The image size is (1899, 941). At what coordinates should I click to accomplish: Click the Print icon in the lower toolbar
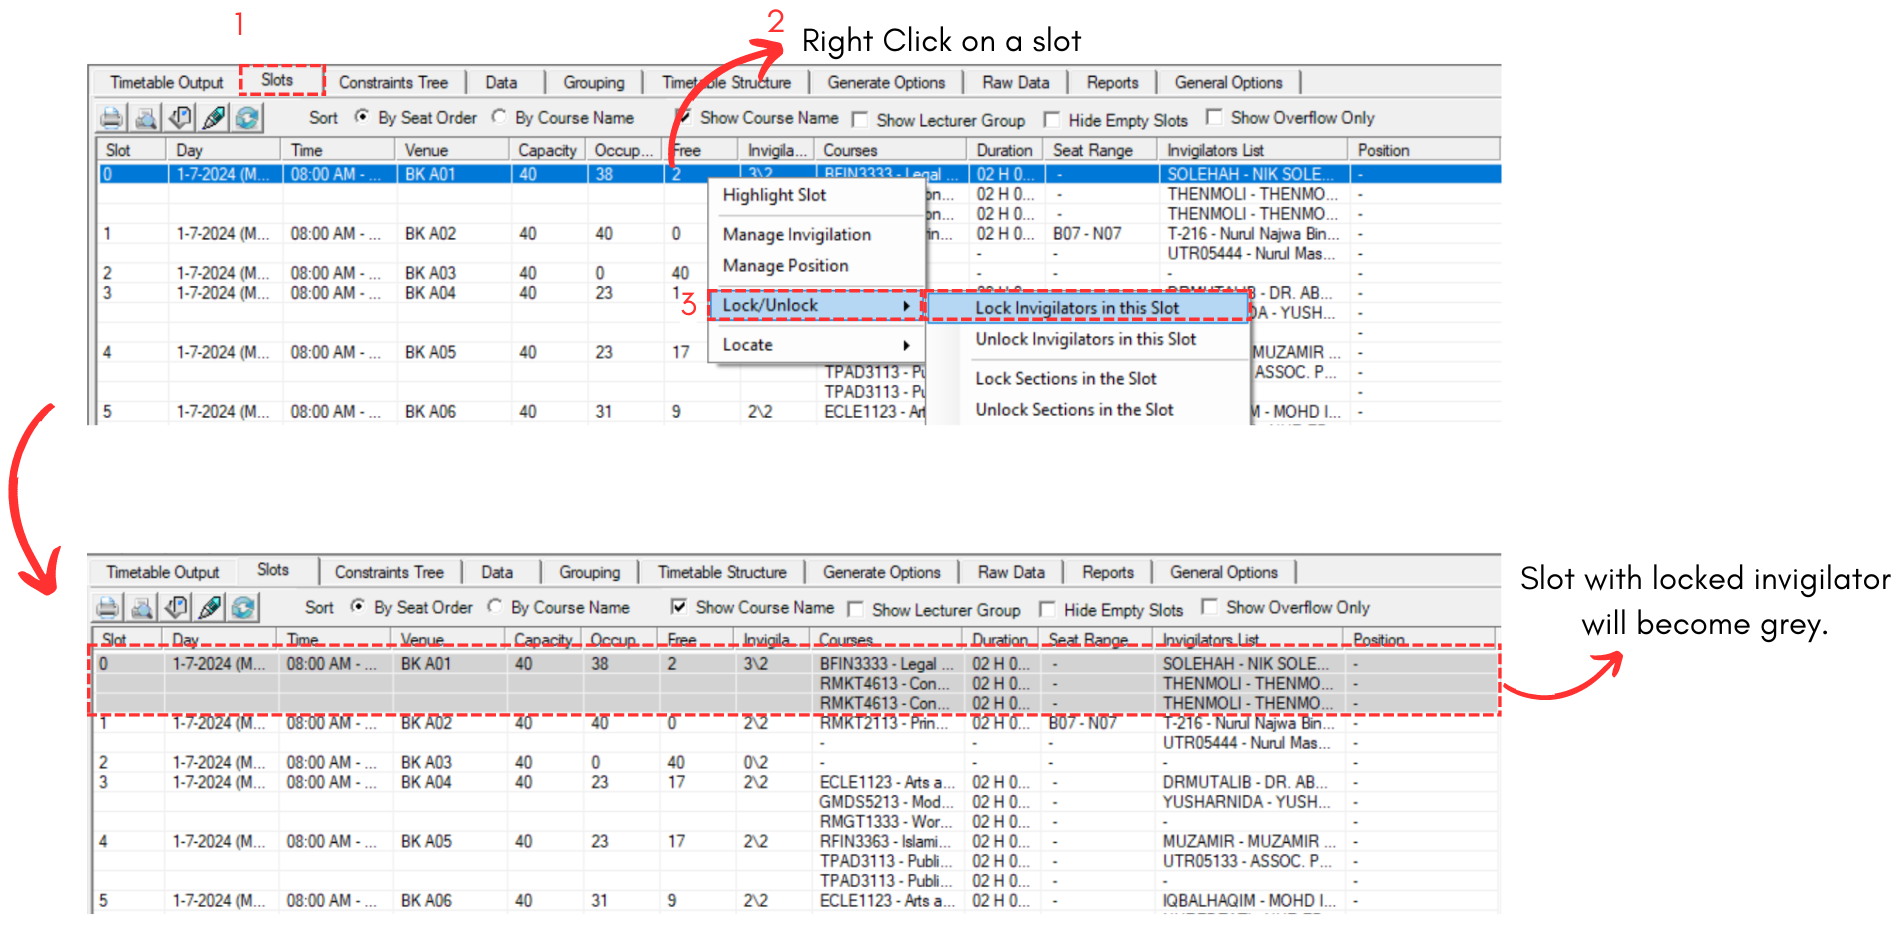point(108,608)
